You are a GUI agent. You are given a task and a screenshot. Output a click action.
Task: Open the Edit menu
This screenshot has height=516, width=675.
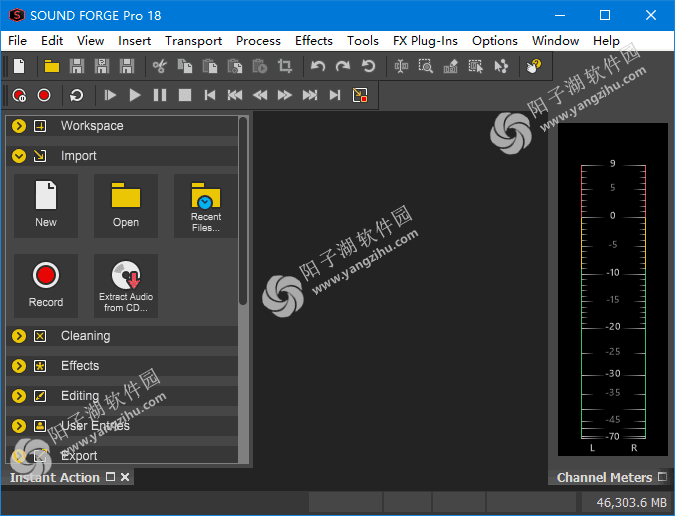(x=52, y=41)
